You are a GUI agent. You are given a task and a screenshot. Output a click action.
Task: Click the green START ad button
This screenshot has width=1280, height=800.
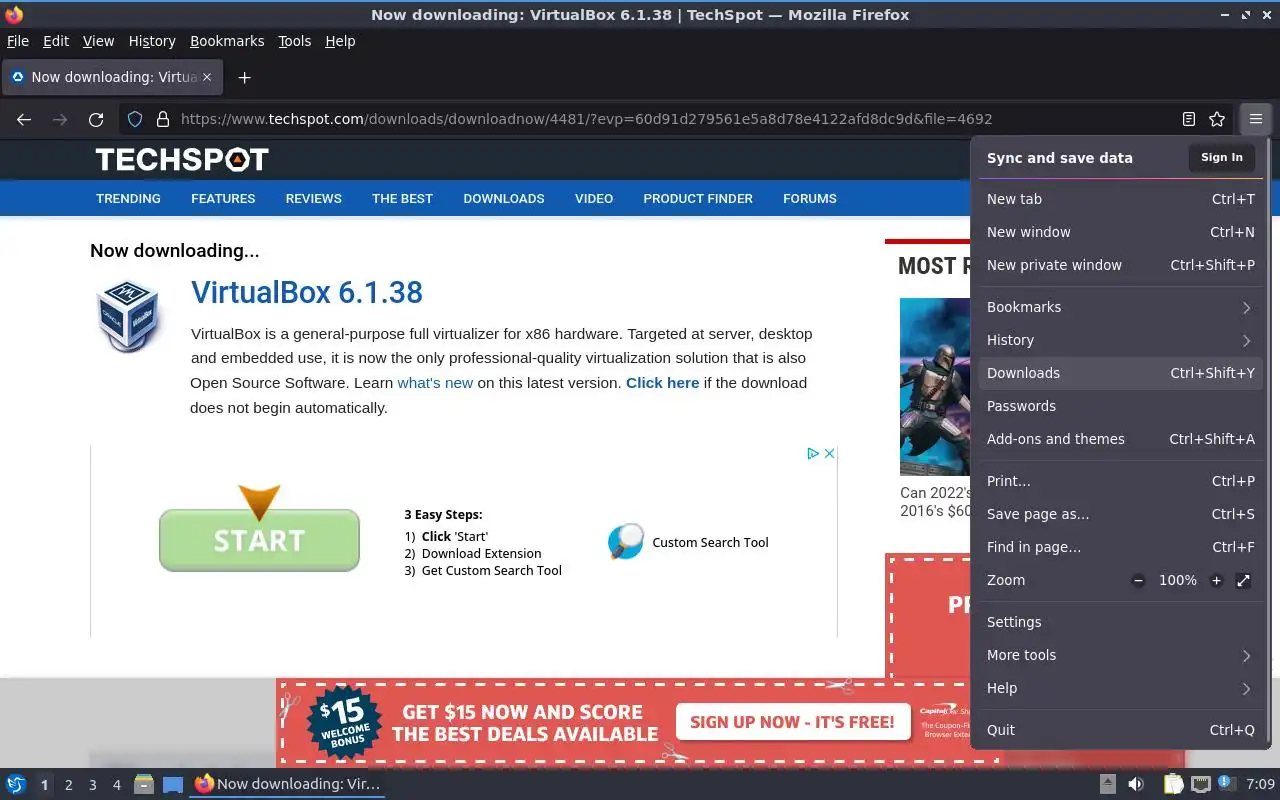[259, 540]
